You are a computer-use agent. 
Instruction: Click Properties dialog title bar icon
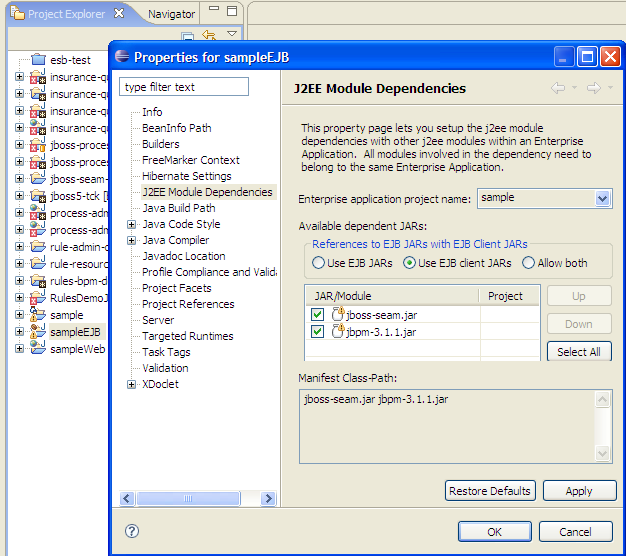coord(122,56)
